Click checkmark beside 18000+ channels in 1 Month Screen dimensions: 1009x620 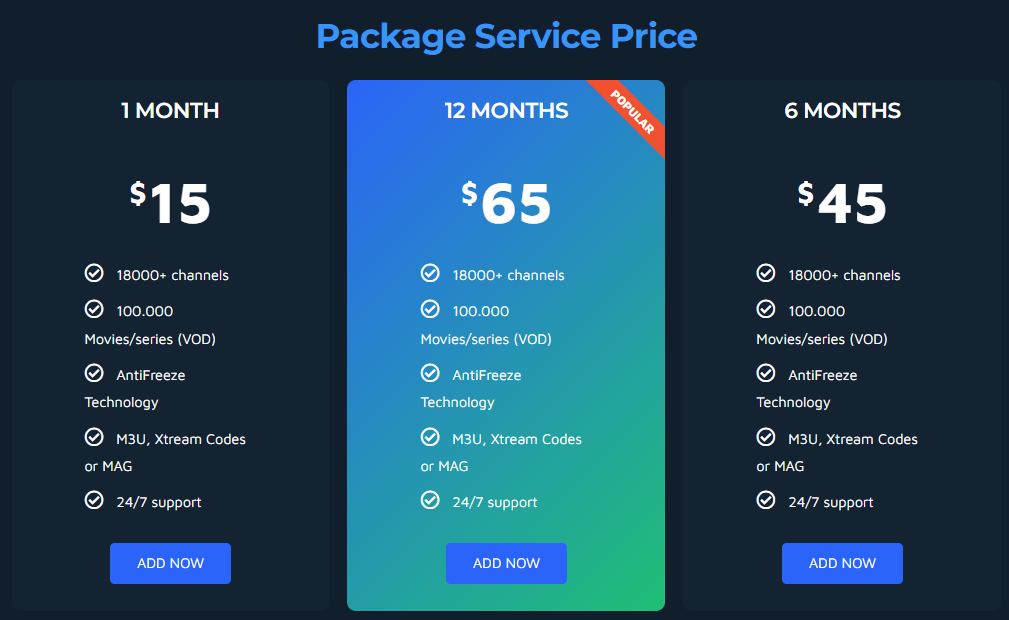click(x=94, y=273)
